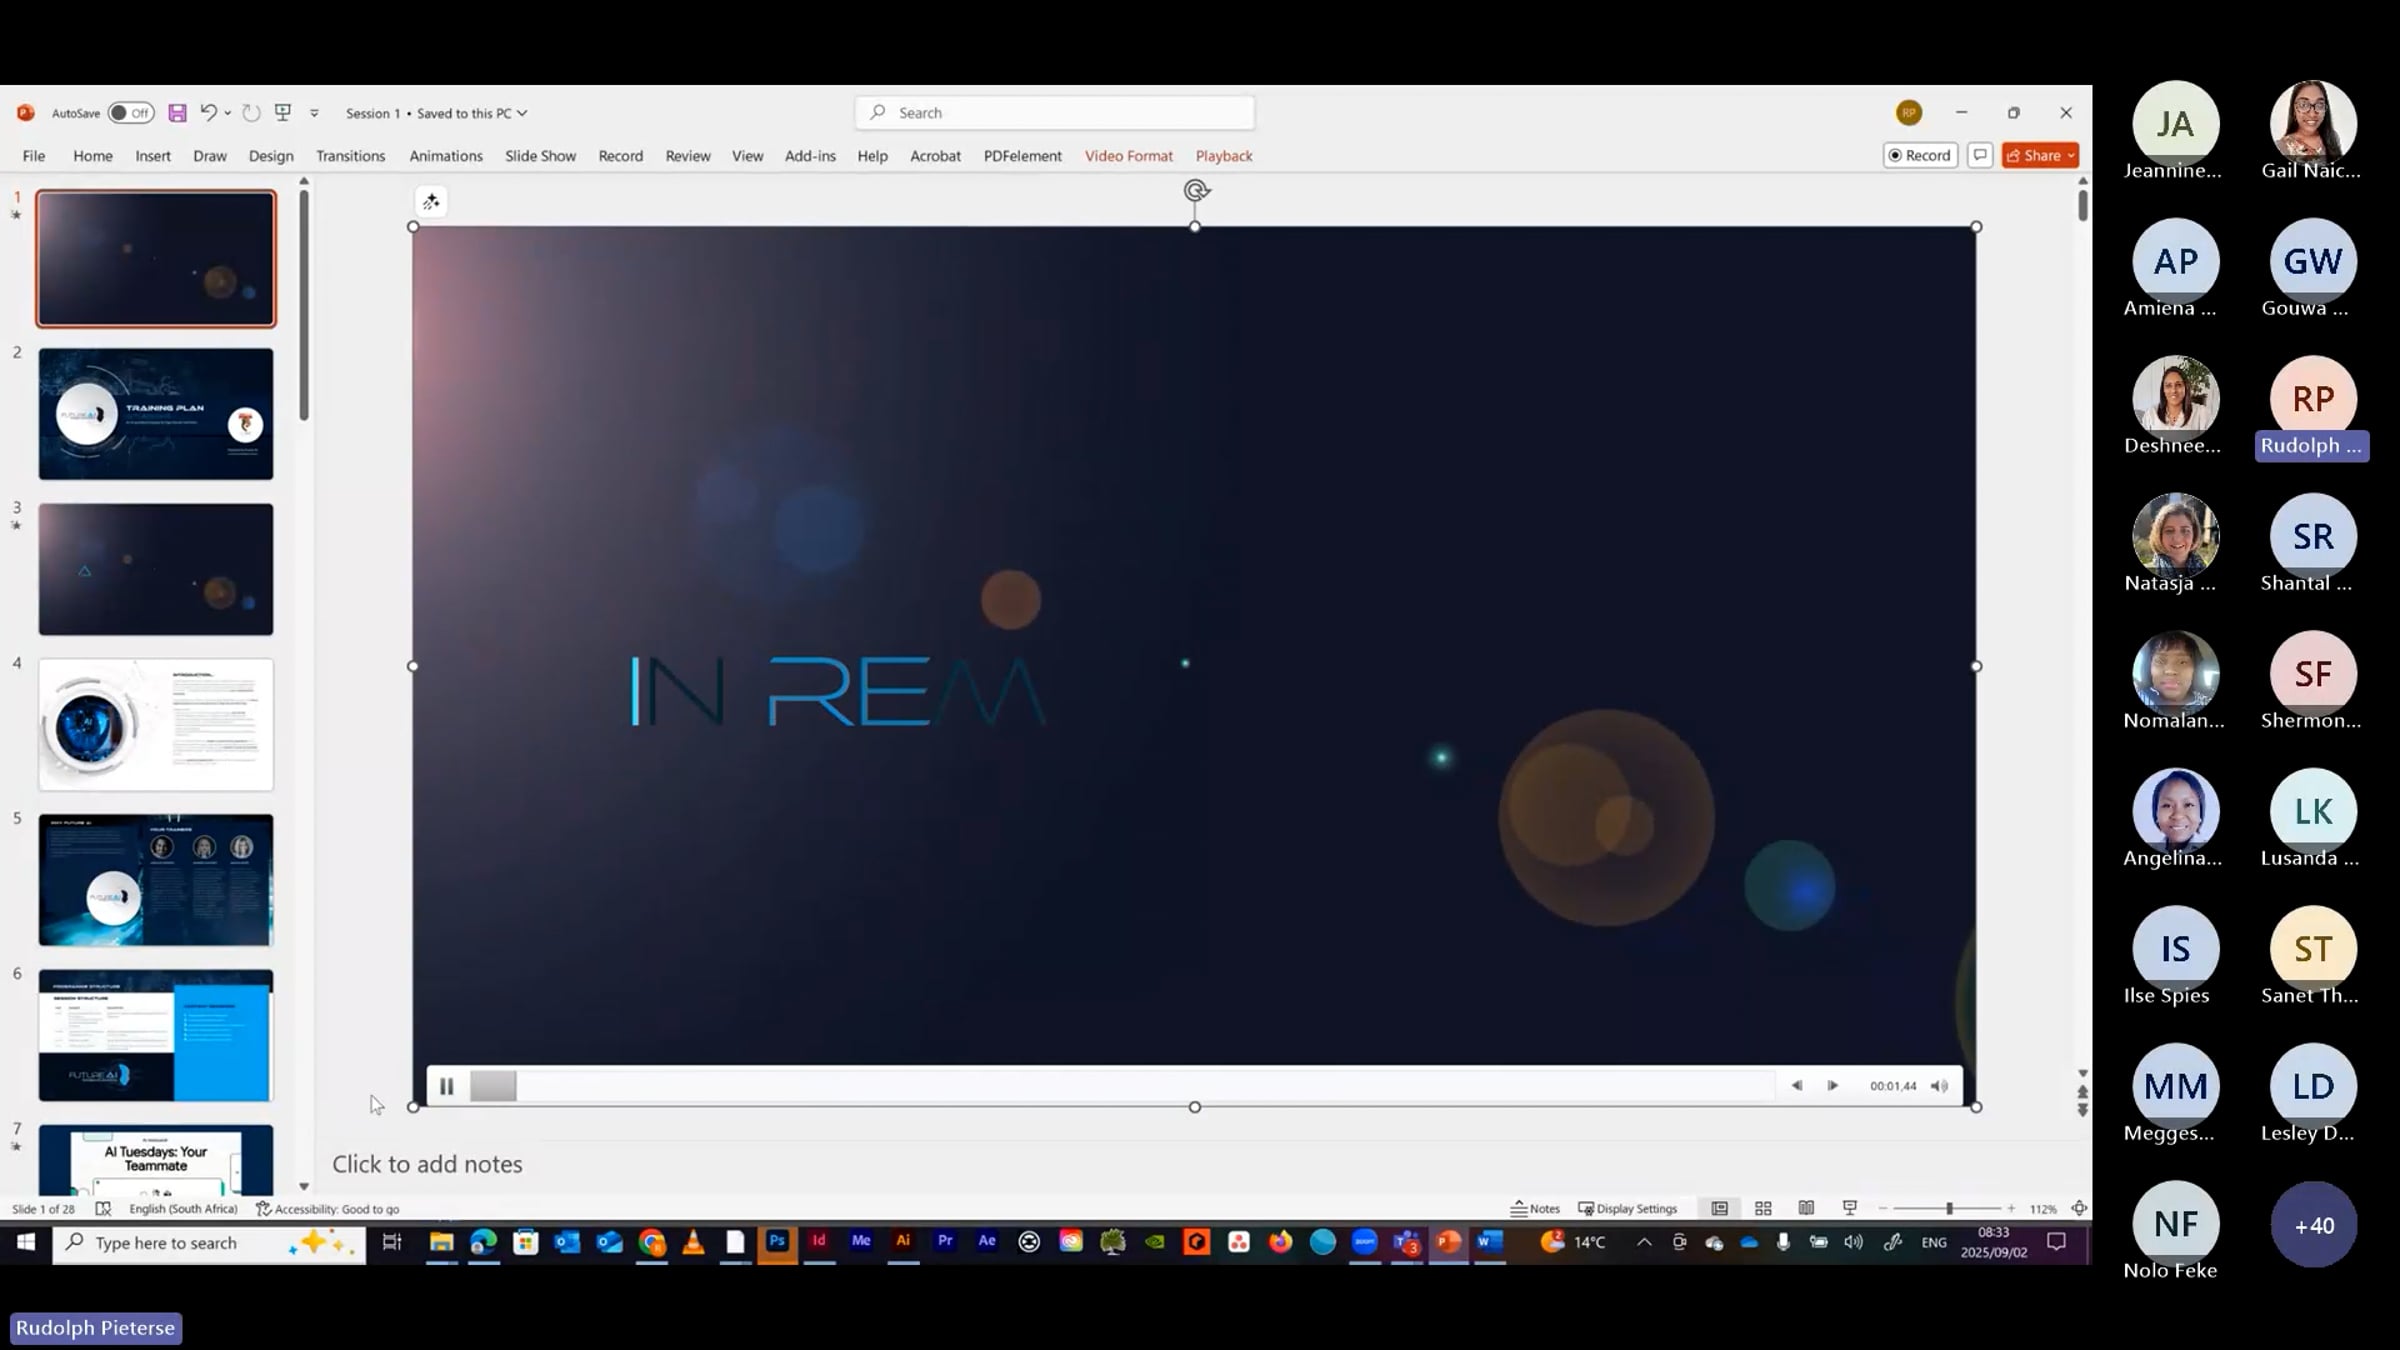This screenshot has height=1350, width=2400.
Task: Mute the video volume control
Action: [1939, 1086]
